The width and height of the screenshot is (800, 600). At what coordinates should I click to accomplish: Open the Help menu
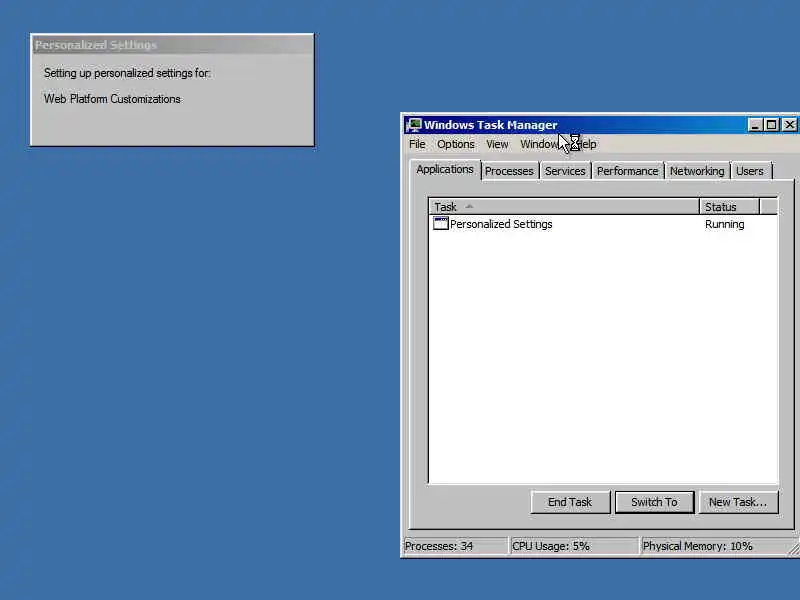(x=587, y=144)
